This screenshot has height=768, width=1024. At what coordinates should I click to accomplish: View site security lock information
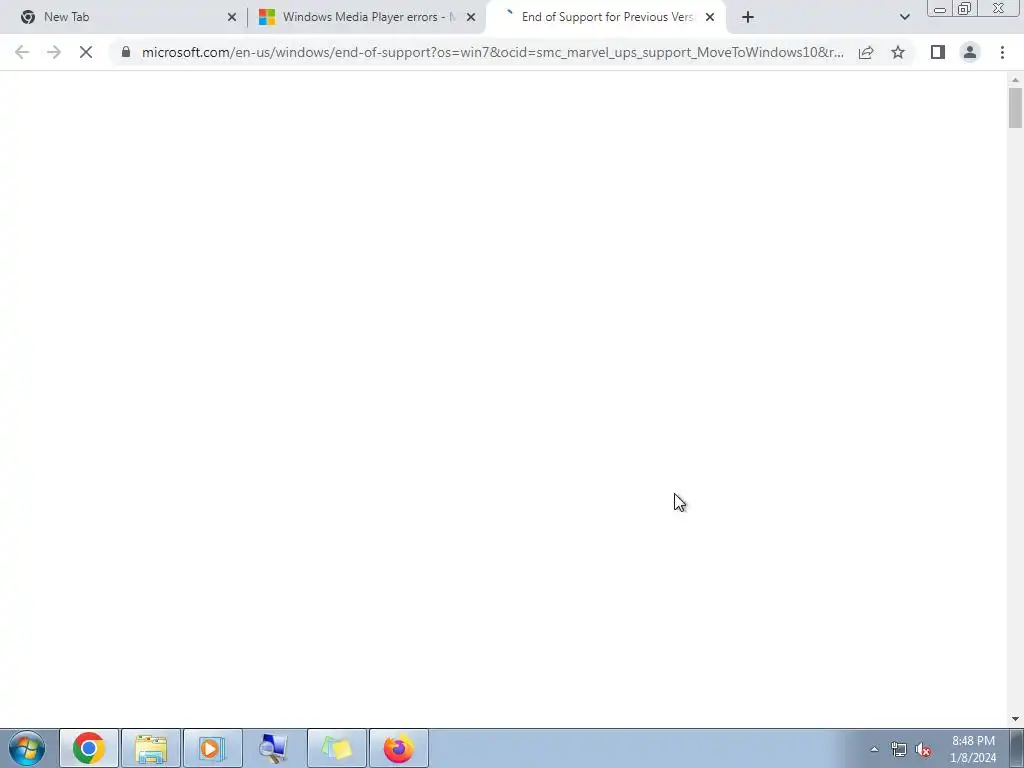click(x=126, y=52)
